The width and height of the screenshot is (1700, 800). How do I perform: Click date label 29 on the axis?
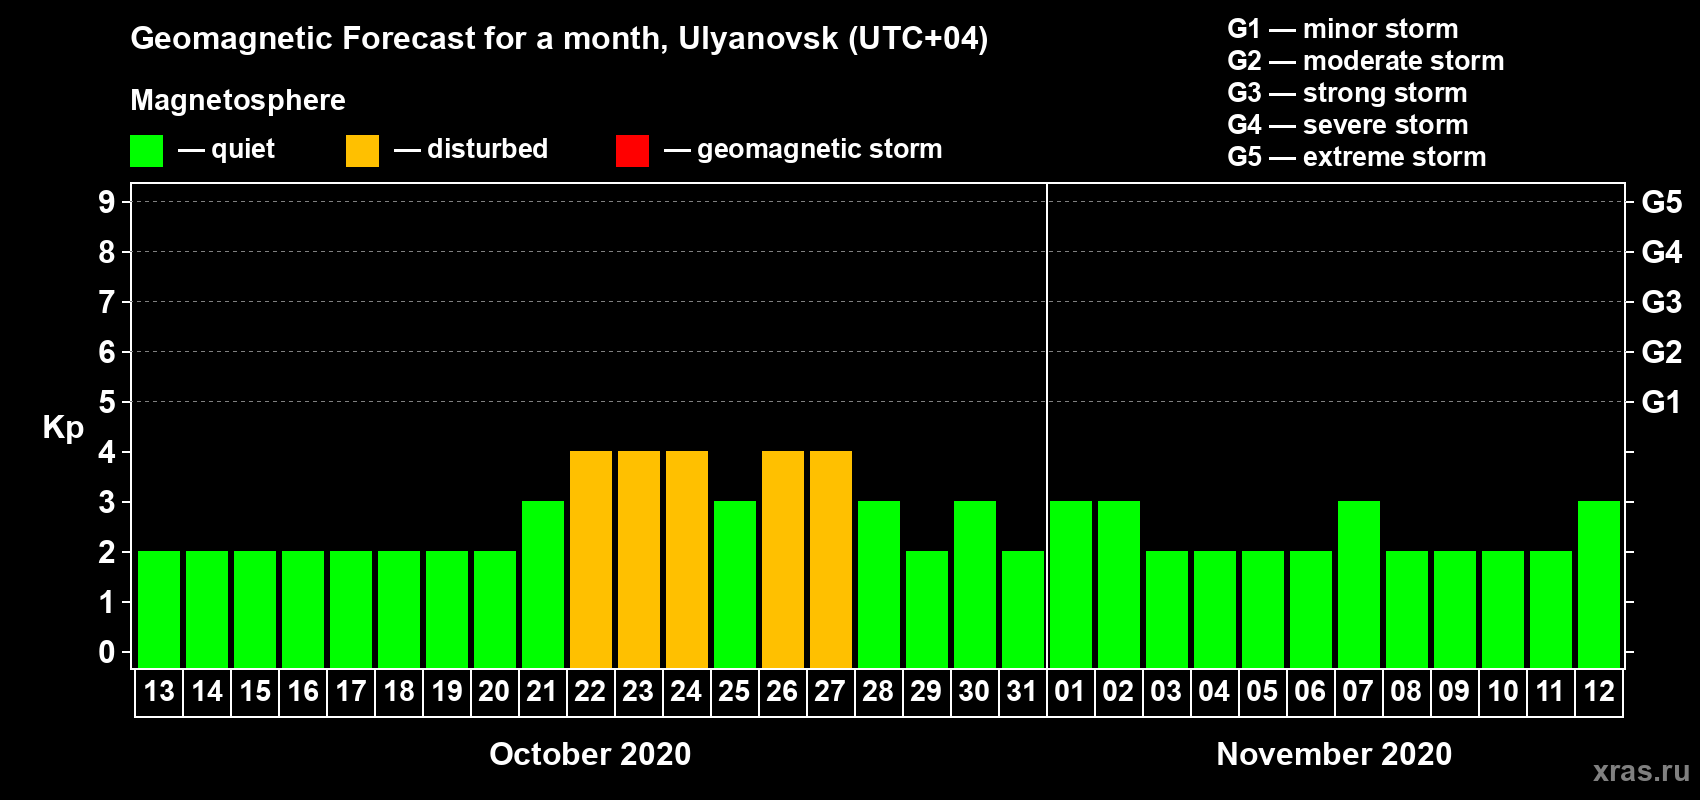pos(926,691)
